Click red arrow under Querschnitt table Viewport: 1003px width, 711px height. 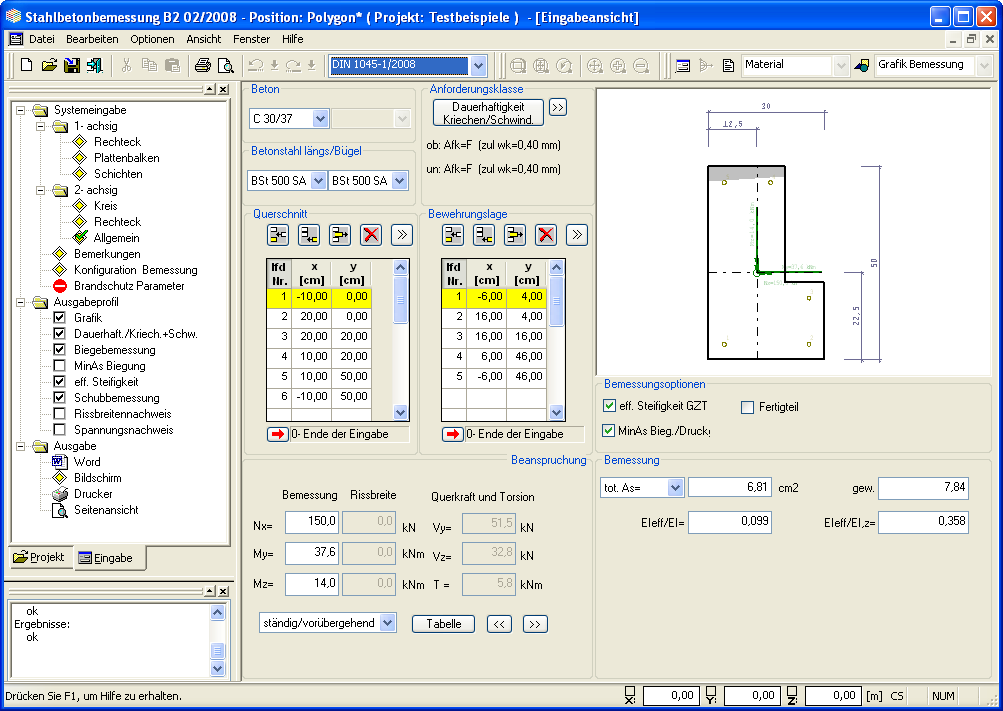tap(278, 434)
